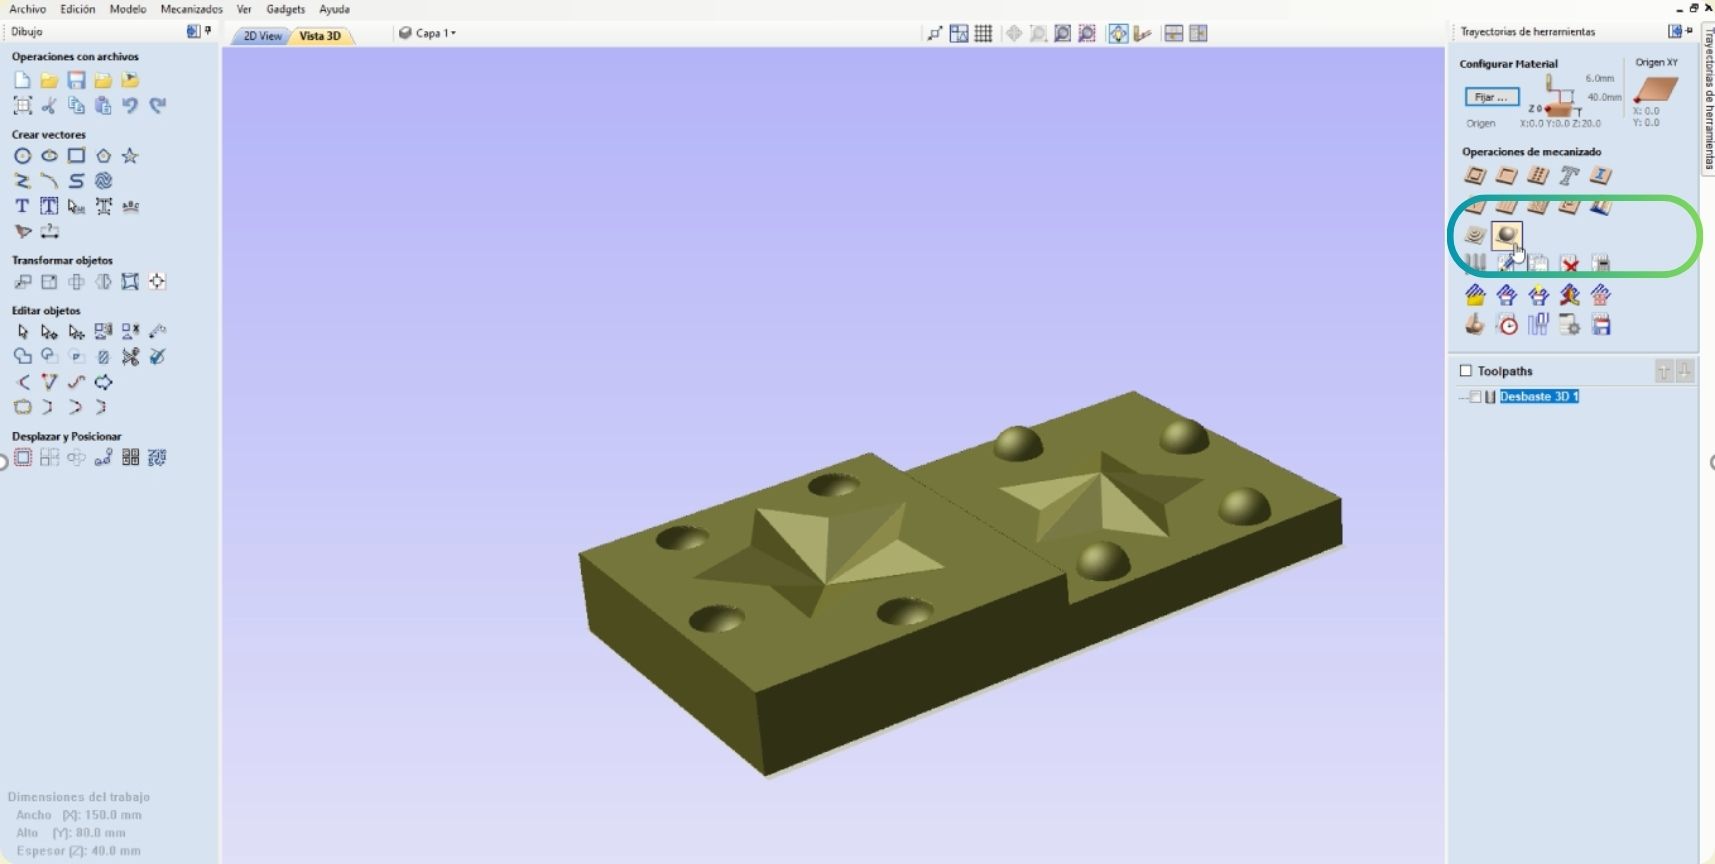
Task: Select the Draw Text 'T' tool
Action: [x=22, y=206]
